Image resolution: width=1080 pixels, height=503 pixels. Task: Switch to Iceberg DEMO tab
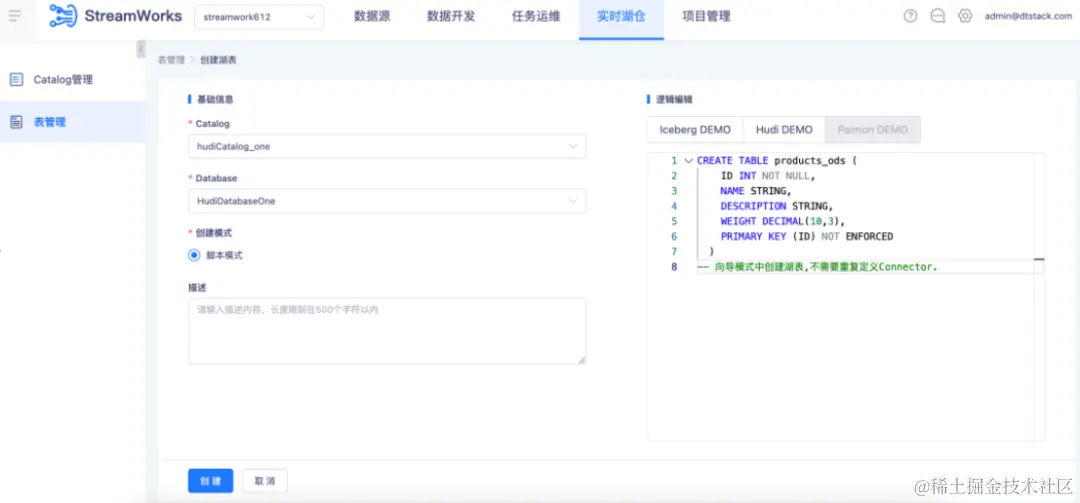tap(695, 130)
